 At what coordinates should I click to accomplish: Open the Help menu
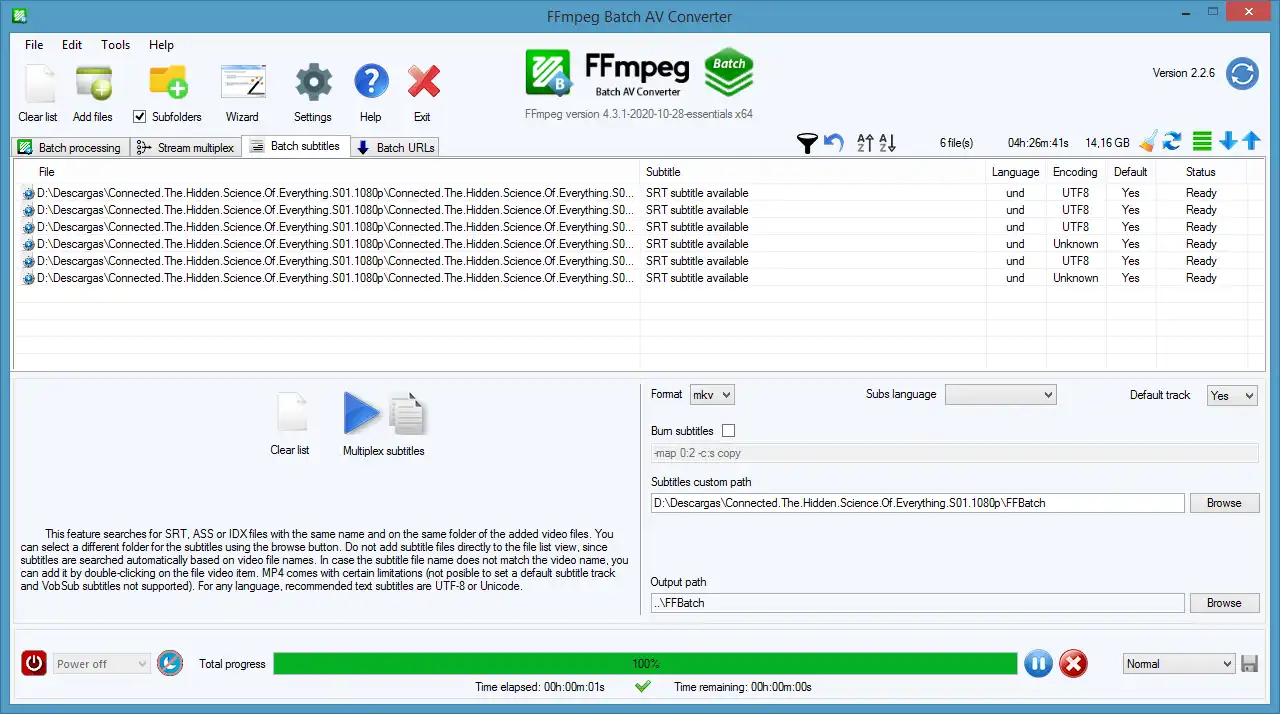tap(161, 45)
